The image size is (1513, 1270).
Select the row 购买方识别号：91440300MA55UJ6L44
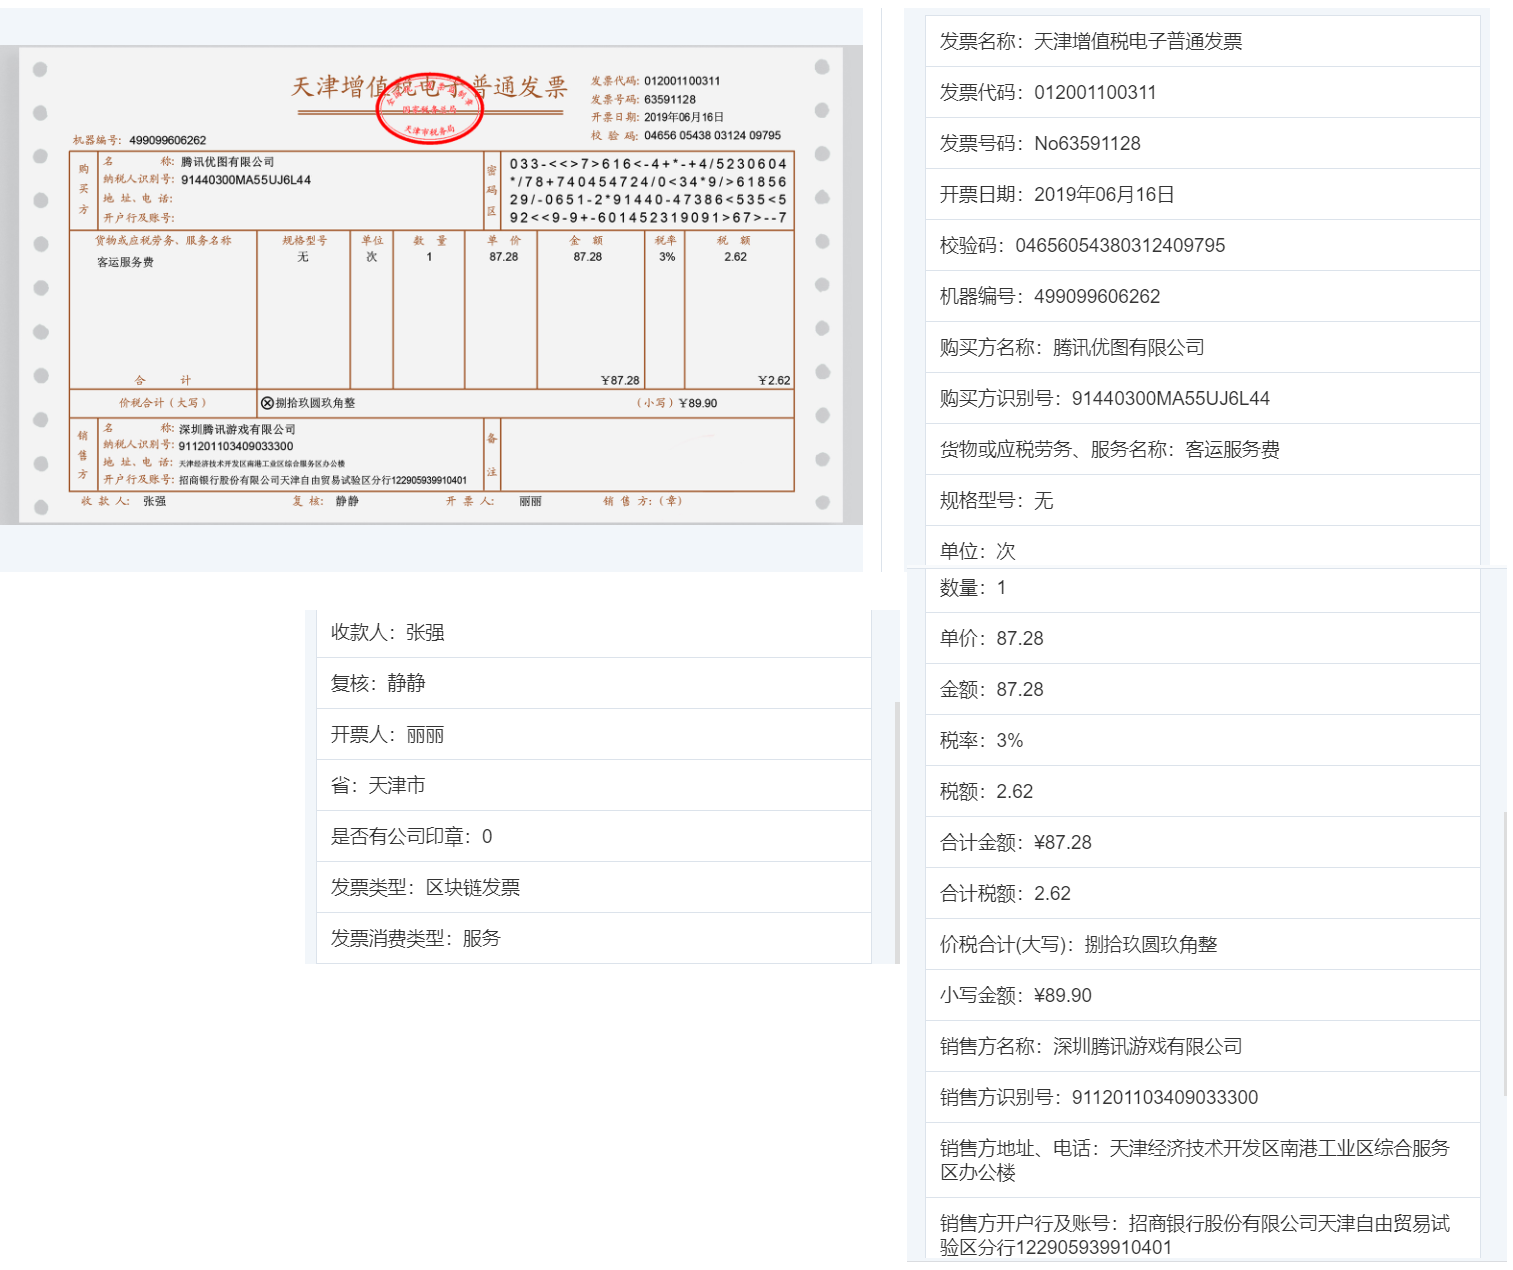(1202, 398)
